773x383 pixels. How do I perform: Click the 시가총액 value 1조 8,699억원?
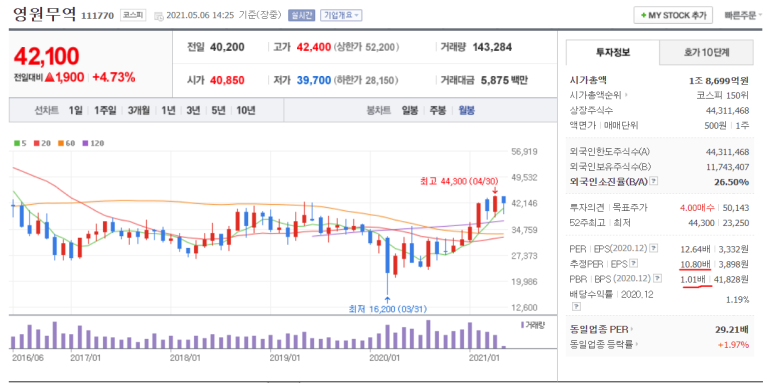pyautogui.click(x=719, y=80)
